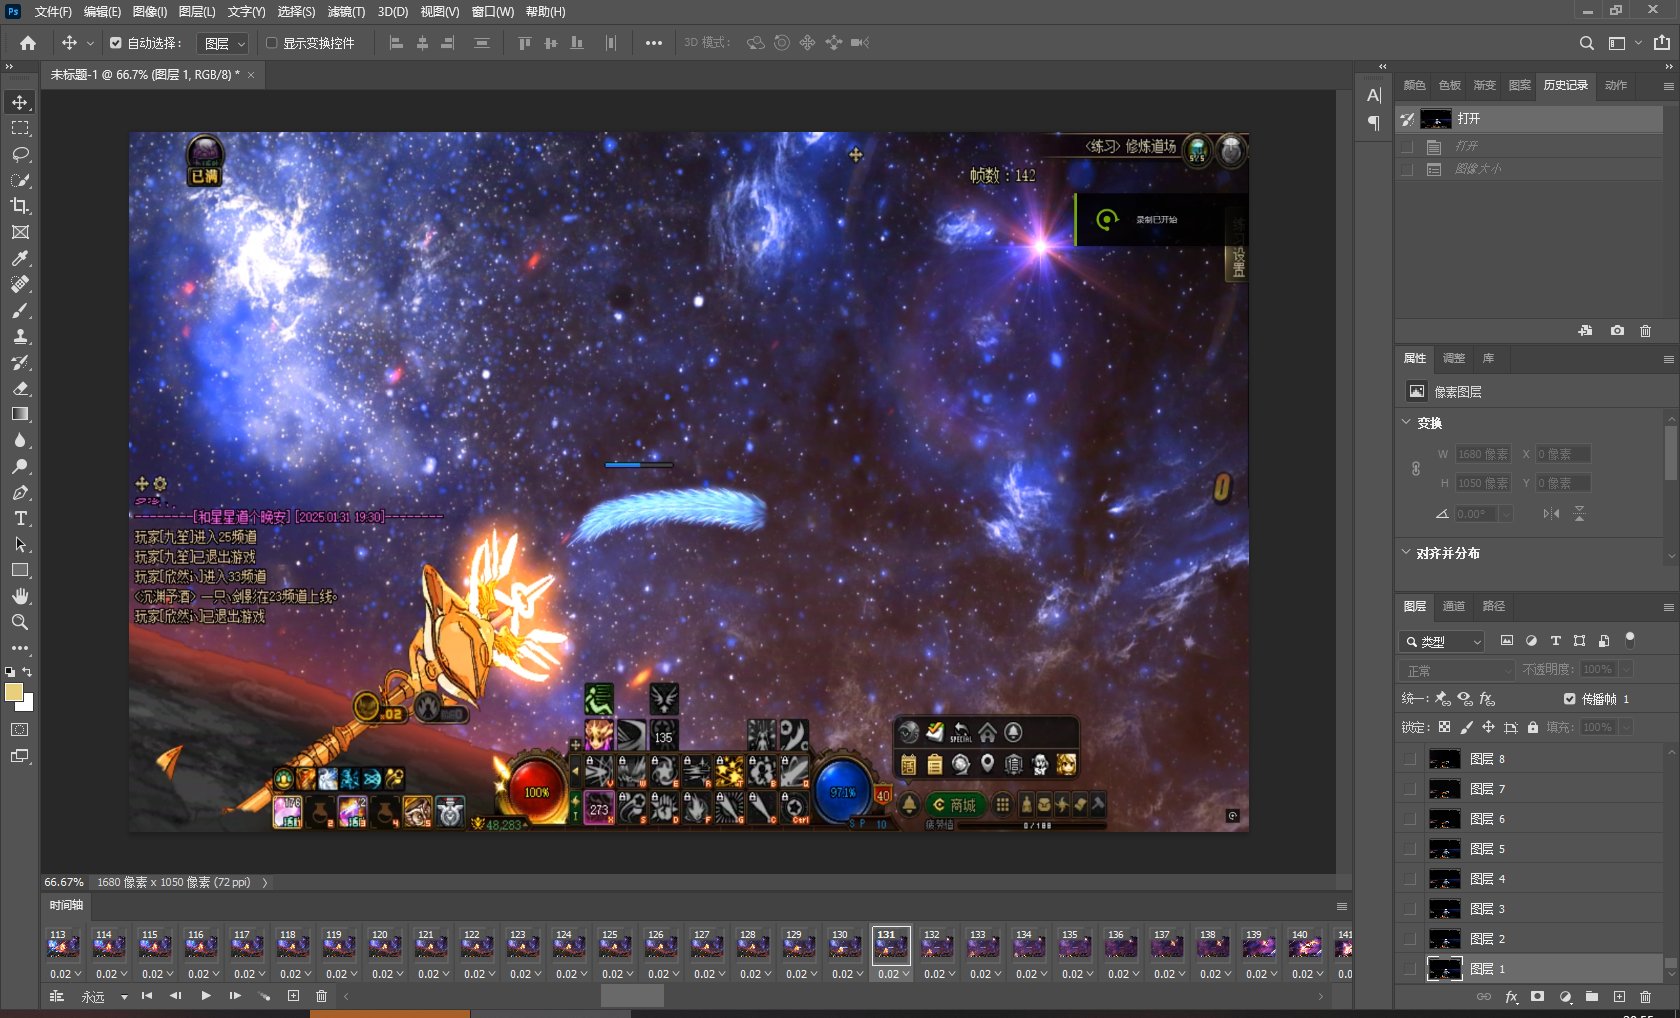This screenshot has height=1018, width=1680.
Task: Open the 文件(F) menu
Action: (52, 12)
